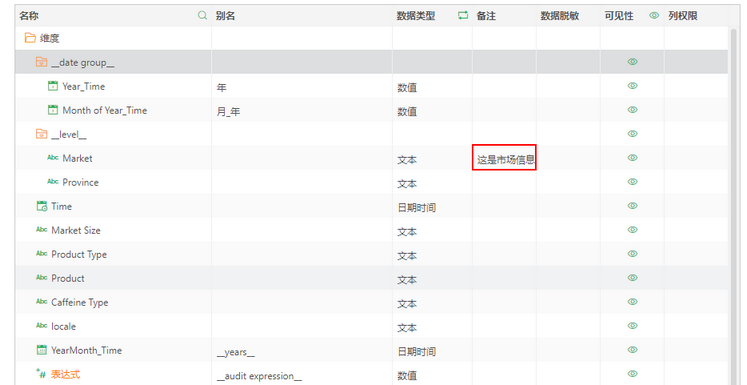Toggle visibility for the __date group__ row
This screenshot has width=747, height=385.
632,61
